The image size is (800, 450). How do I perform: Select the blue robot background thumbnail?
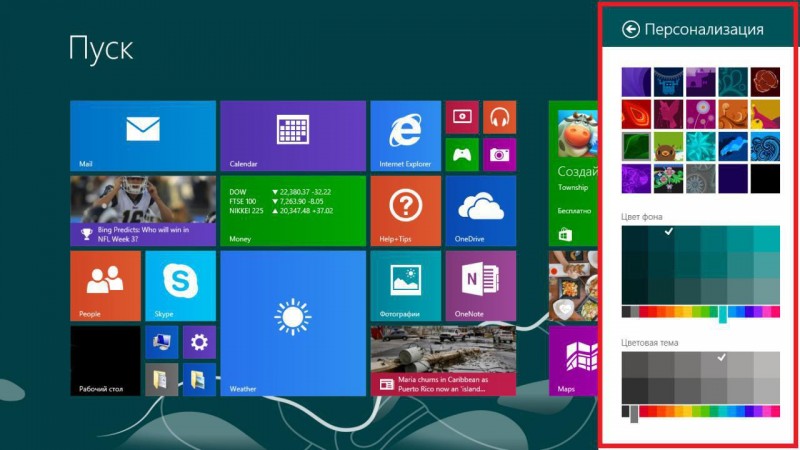668,82
